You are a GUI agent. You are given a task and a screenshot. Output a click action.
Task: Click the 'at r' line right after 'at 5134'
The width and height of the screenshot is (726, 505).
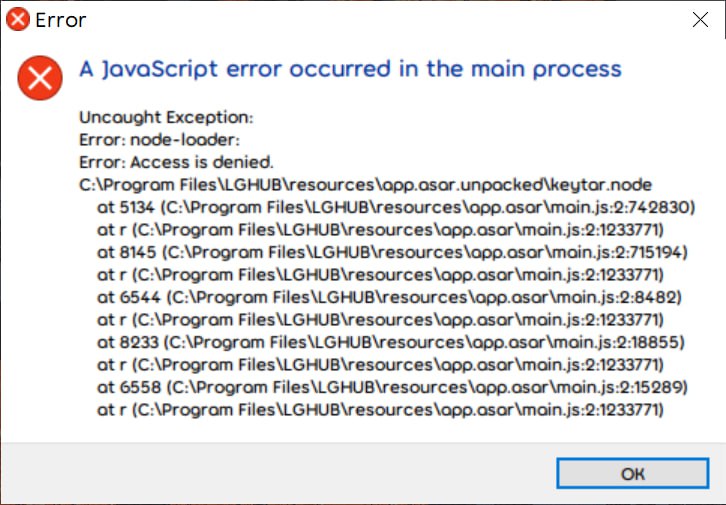[381, 230]
